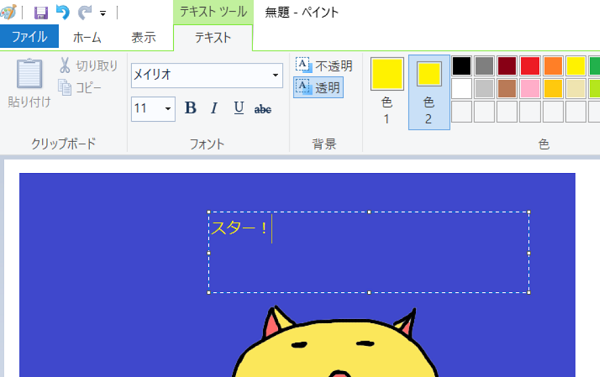
Task: Pick the brown palette swatch
Action: pyautogui.click(x=507, y=88)
